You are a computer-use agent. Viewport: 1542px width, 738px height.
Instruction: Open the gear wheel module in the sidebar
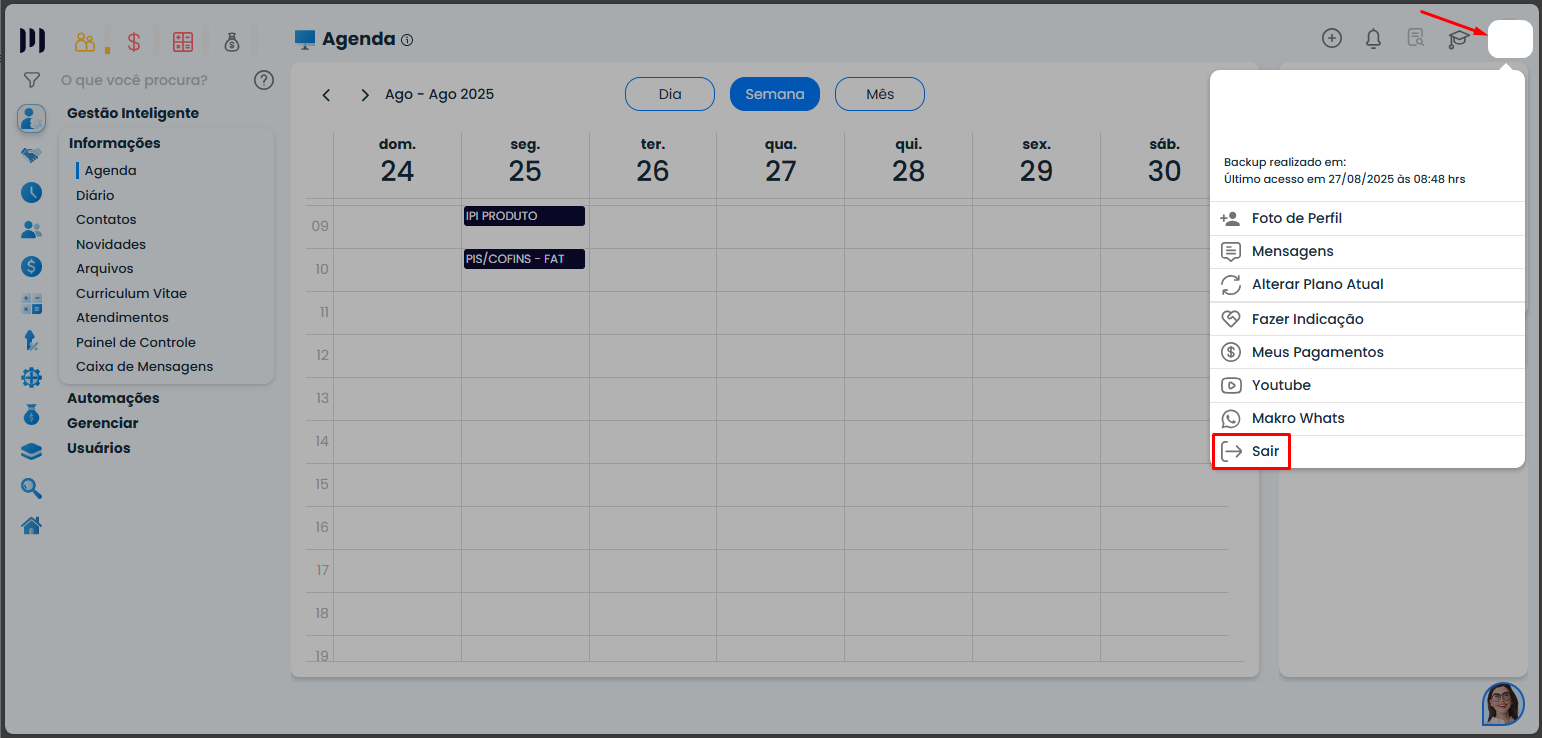point(31,377)
